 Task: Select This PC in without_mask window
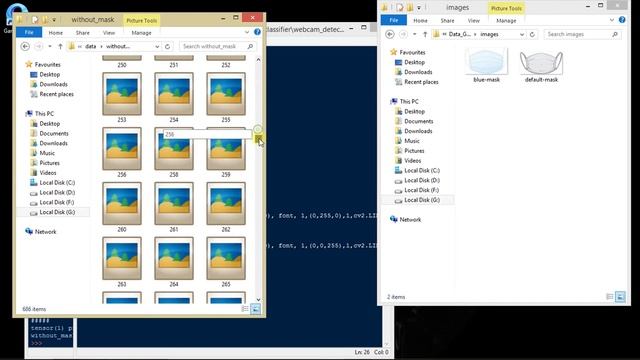pos(44,113)
